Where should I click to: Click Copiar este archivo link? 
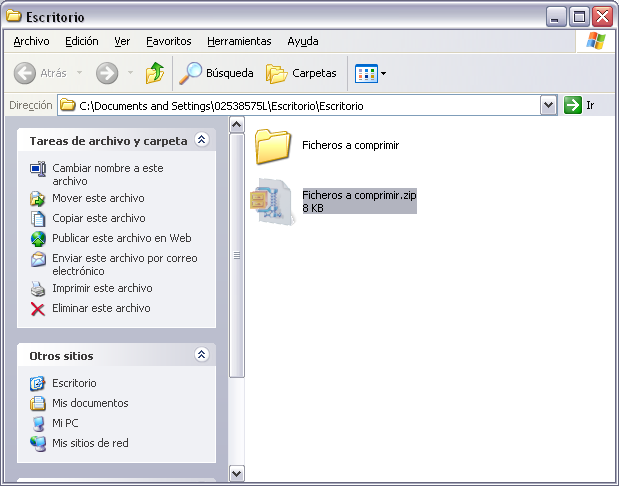pyautogui.click(x=99, y=218)
